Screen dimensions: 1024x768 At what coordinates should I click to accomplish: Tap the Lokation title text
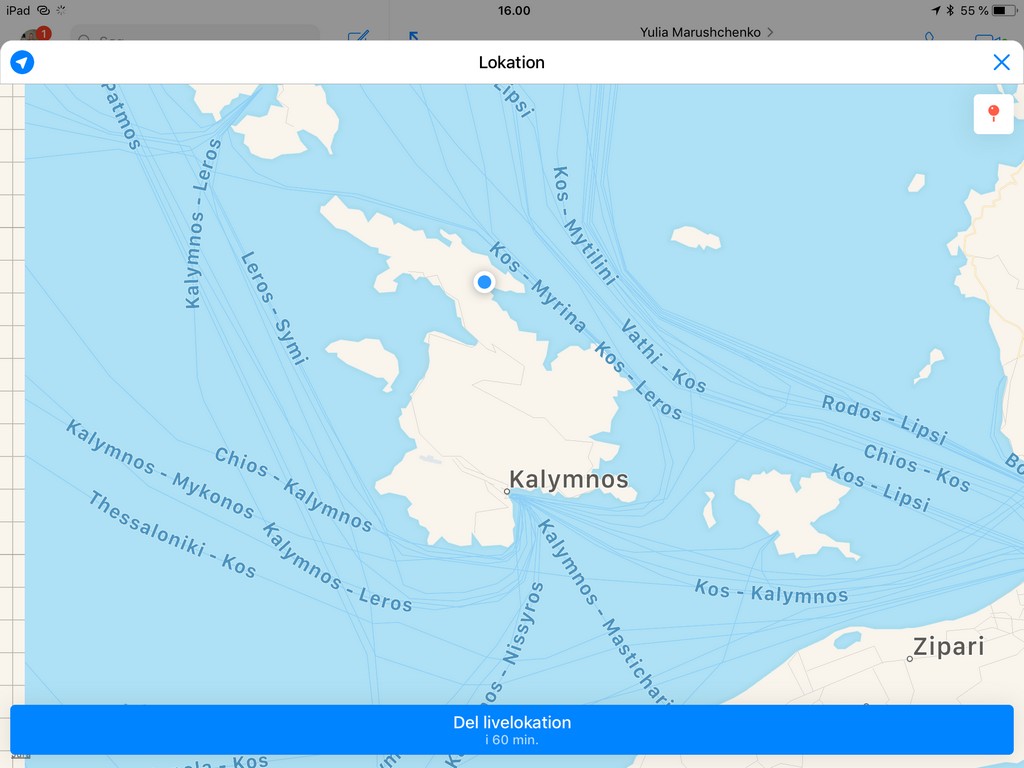pos(511,62)
